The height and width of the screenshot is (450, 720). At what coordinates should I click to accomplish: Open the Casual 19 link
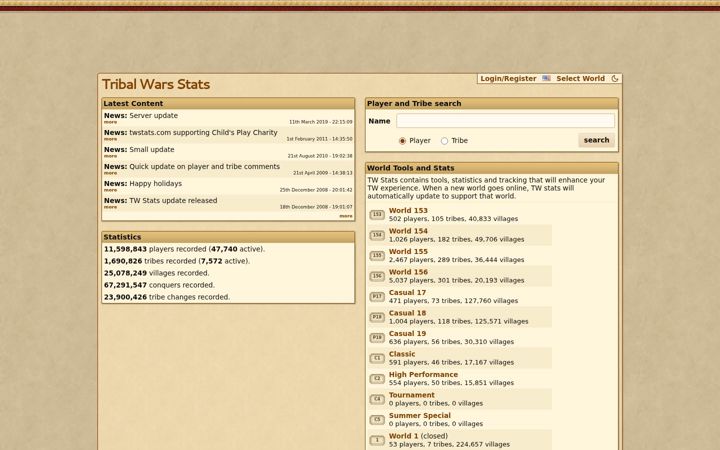click(407, 333)
